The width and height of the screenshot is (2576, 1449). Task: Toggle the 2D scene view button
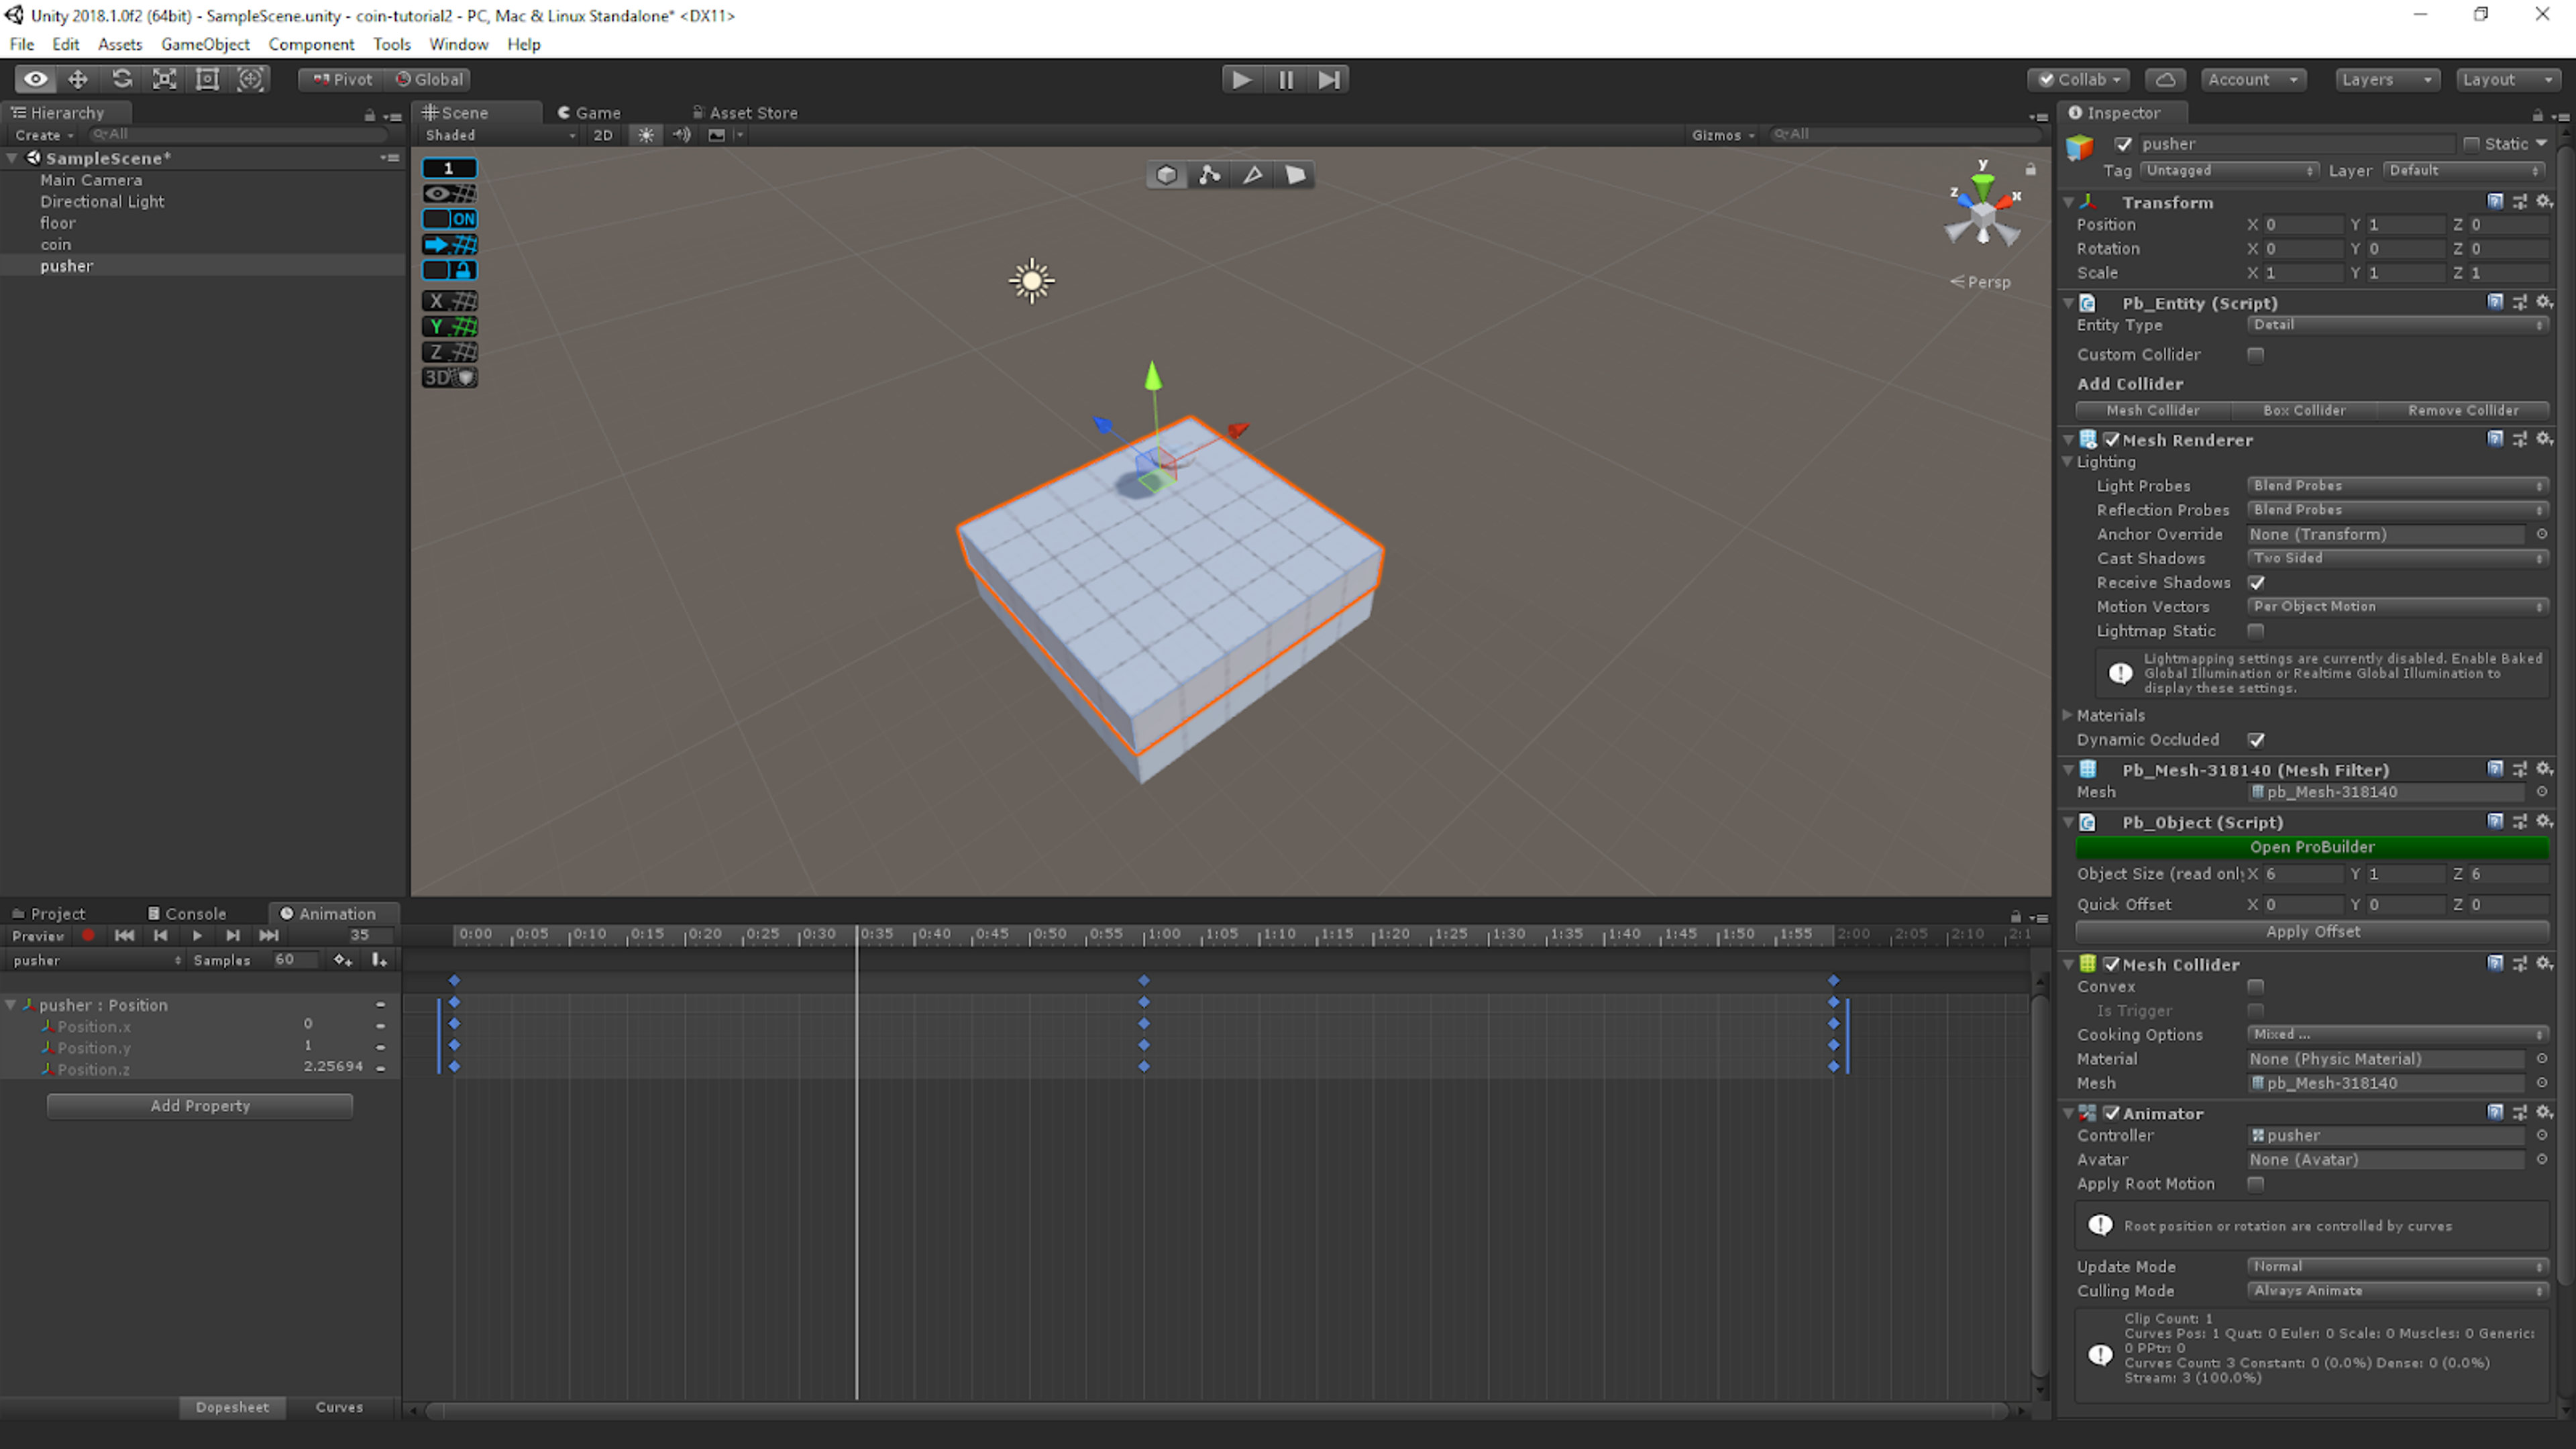pos(602,135)
